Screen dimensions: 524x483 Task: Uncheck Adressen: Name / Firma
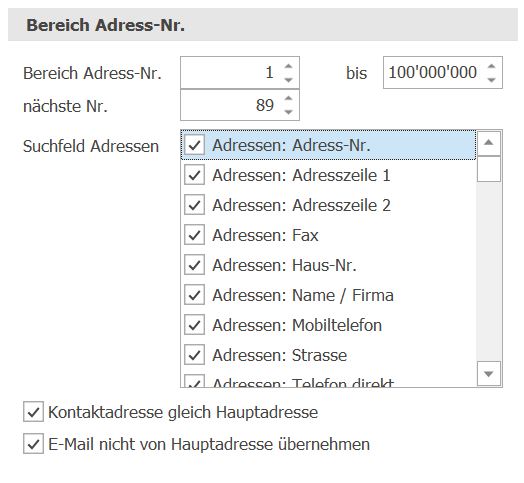point(194,295)
